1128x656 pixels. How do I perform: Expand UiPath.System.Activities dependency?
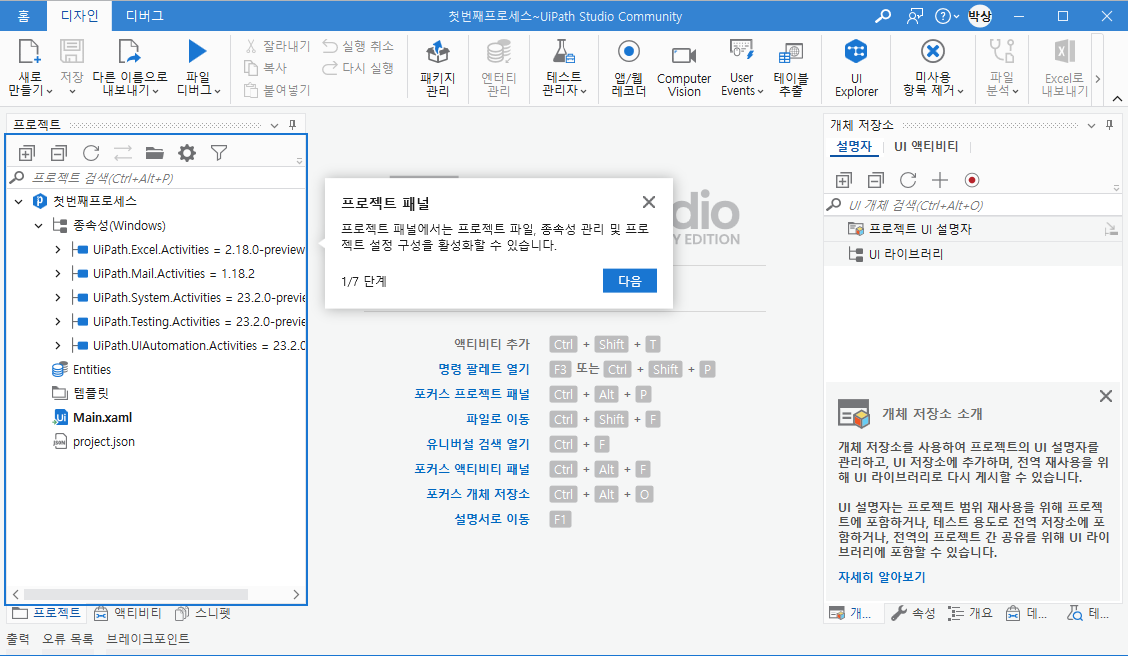(x=58, y=297)
